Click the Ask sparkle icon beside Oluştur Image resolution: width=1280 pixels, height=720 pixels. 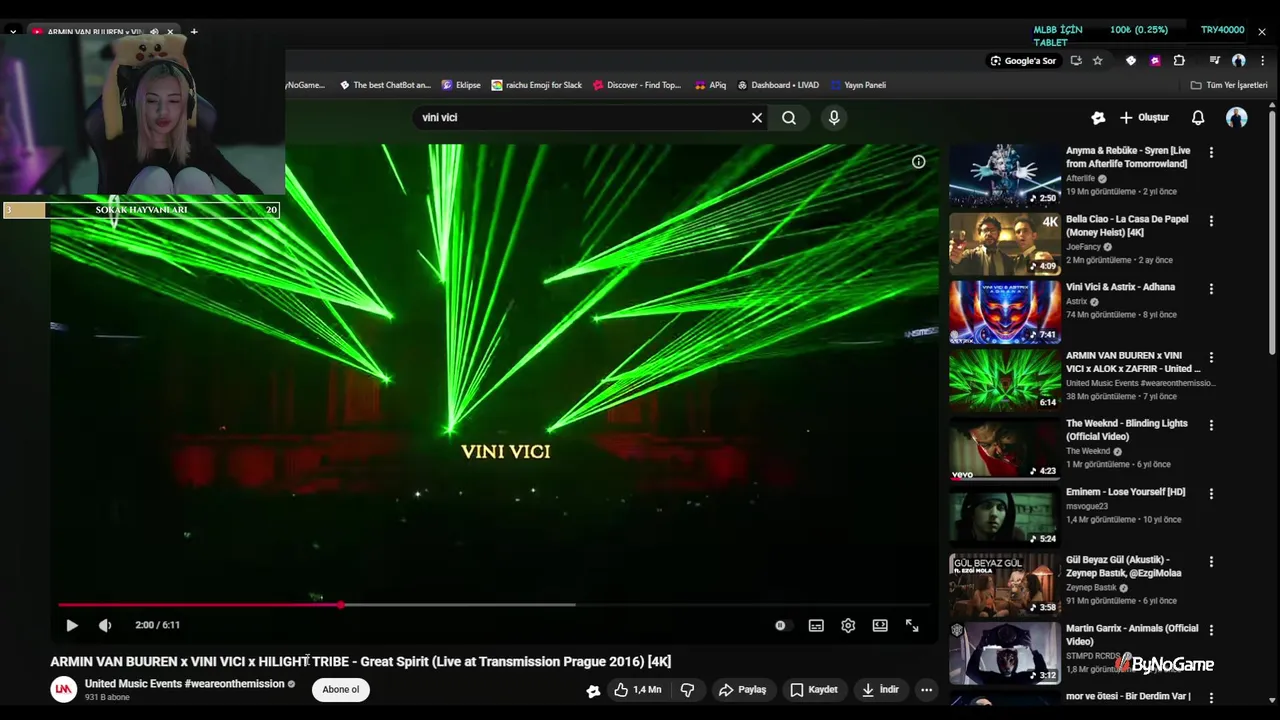pyautogui.click(x=1098, y=118)
